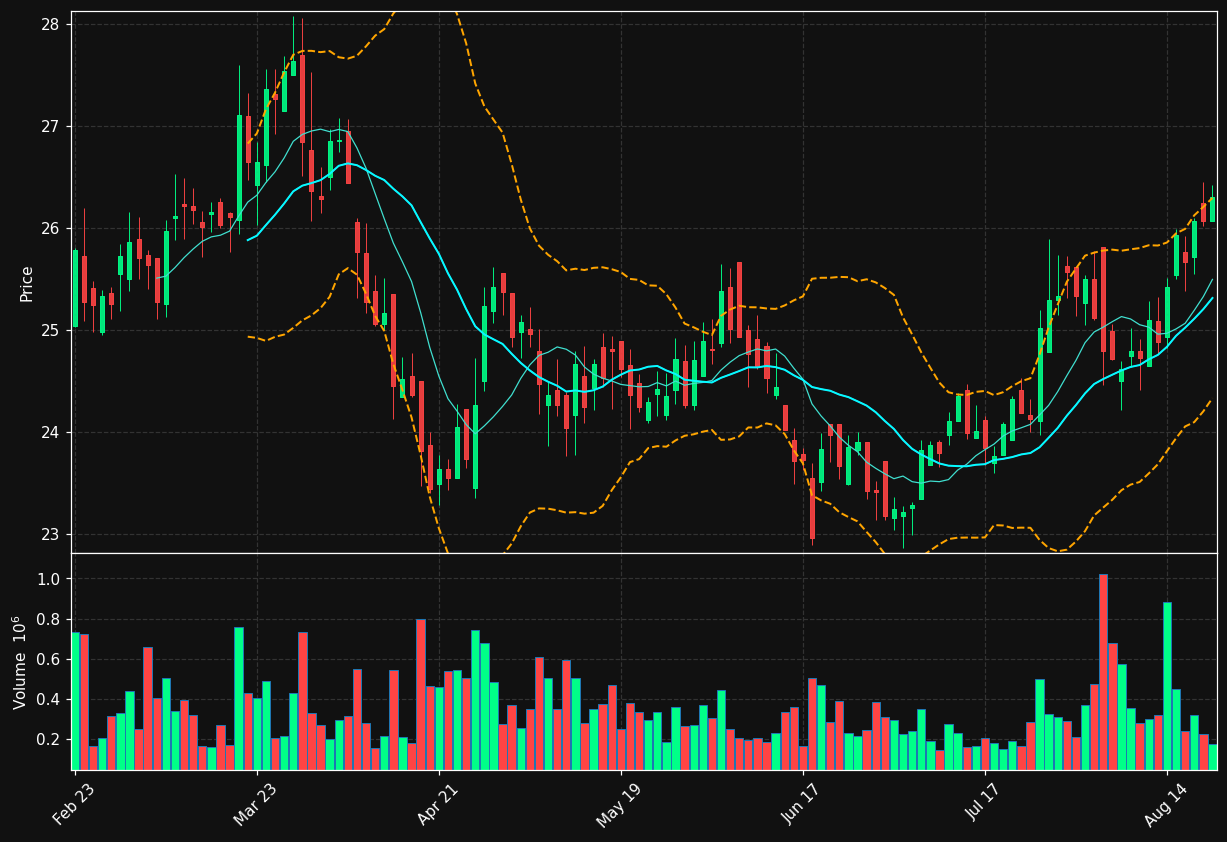Click the 25 price axis label
The height and width of the screenshot is (842, 1227).
pyautogui.click(x=50, y=330)
